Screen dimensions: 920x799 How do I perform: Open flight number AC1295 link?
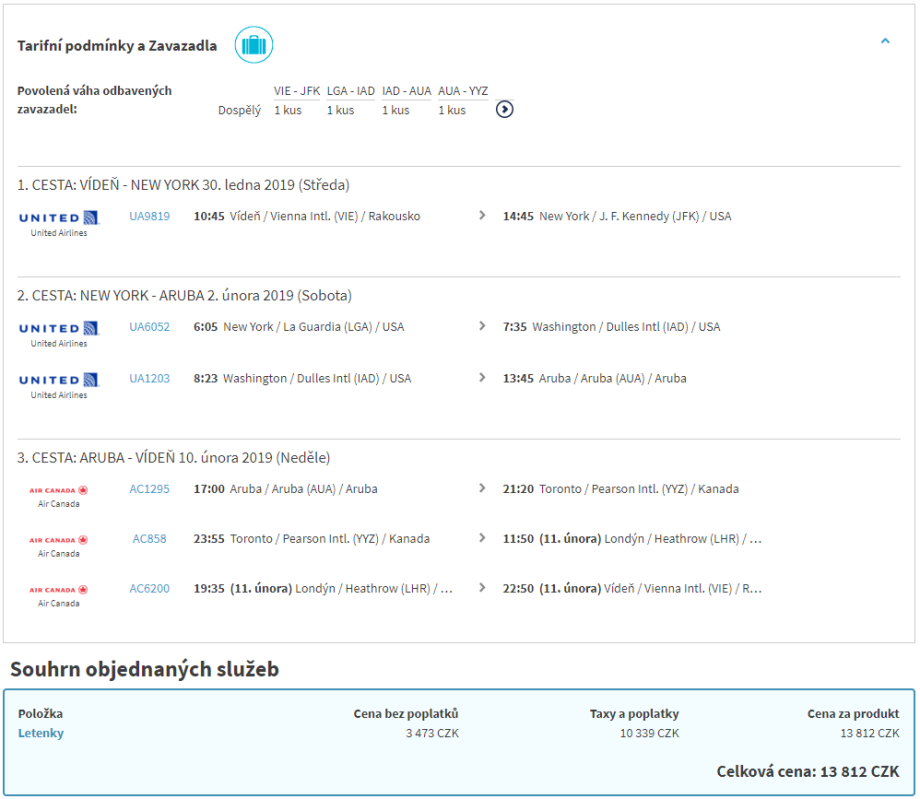pyautogui.click(x=149, y=489)
